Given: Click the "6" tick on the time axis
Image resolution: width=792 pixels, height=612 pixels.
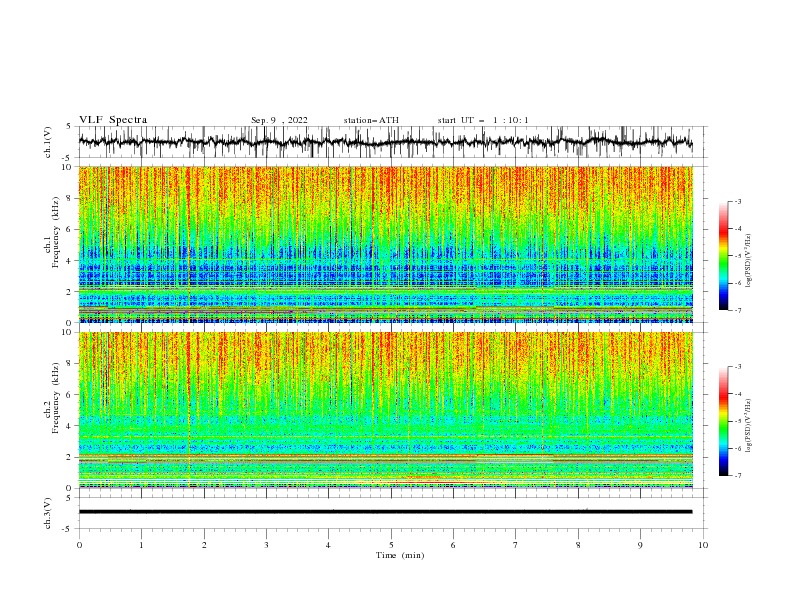Looking at the screenshot, I should (x=454, y=545).
